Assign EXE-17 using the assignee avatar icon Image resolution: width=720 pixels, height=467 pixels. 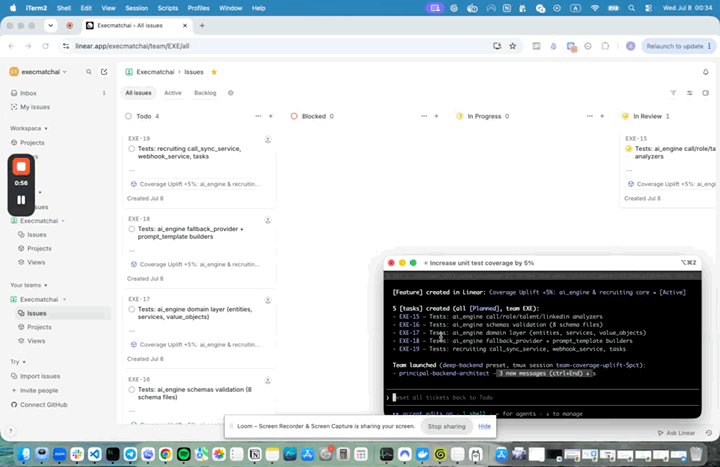click(x=268, y=300)
